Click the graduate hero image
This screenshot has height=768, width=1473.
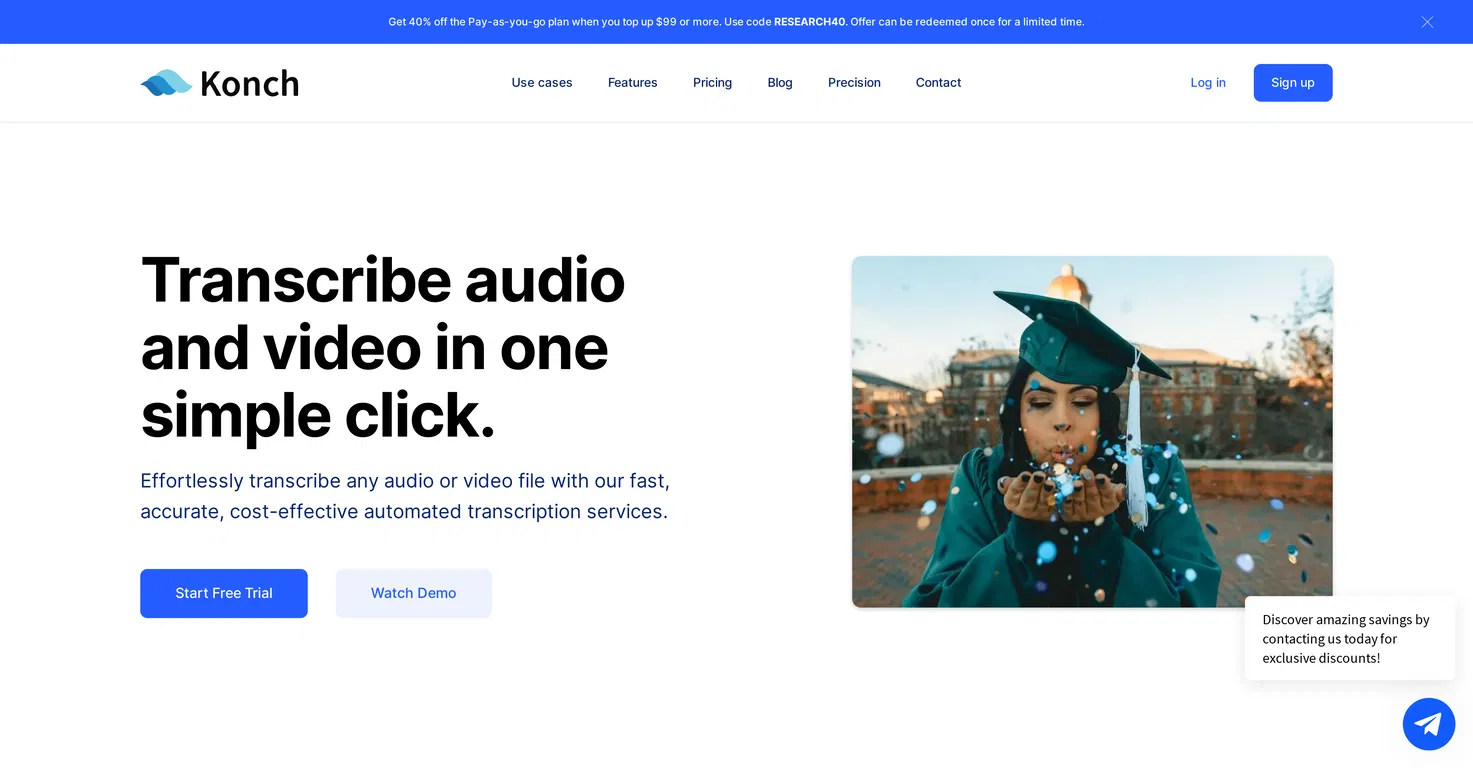point(1092,432)
